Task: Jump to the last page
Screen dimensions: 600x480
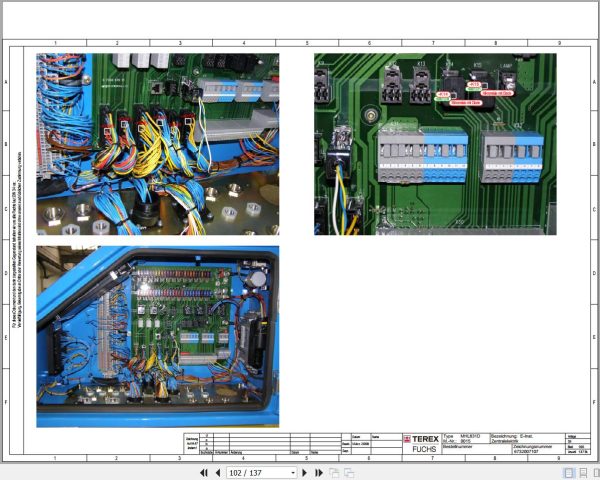Action: tap(319, 473)
